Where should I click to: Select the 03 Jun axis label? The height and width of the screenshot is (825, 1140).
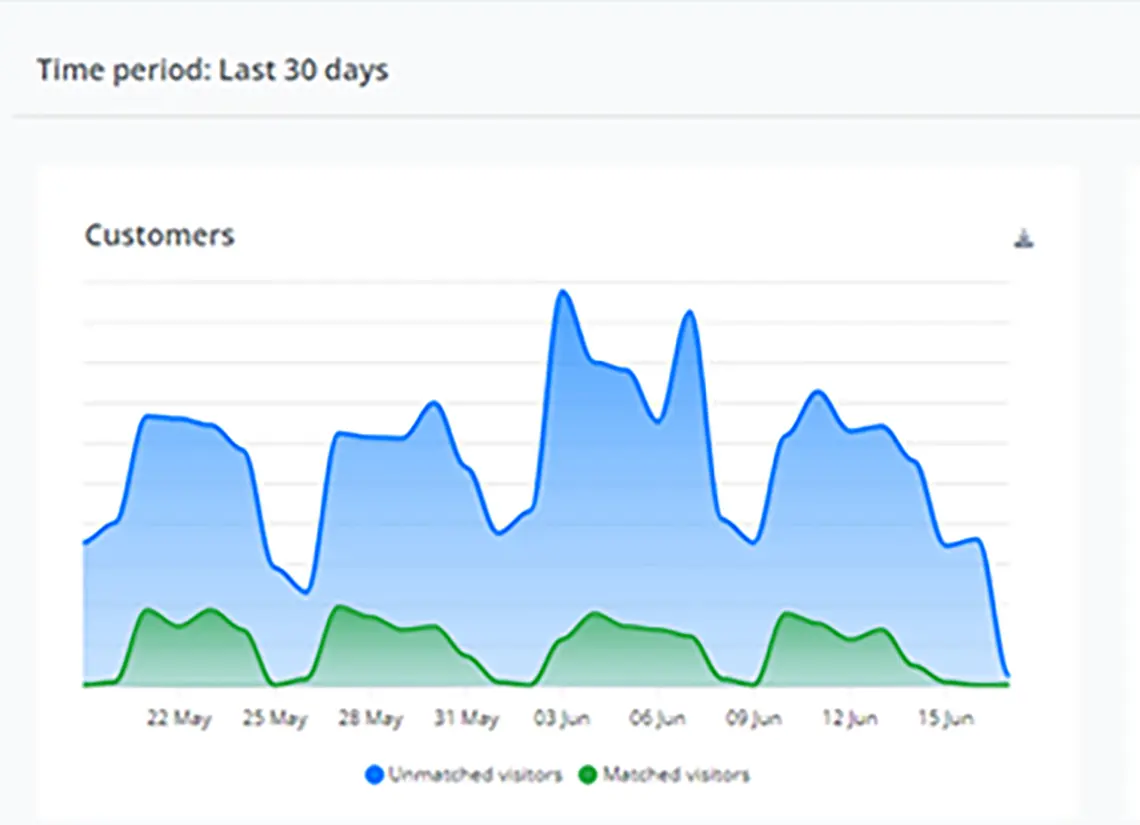562,719
